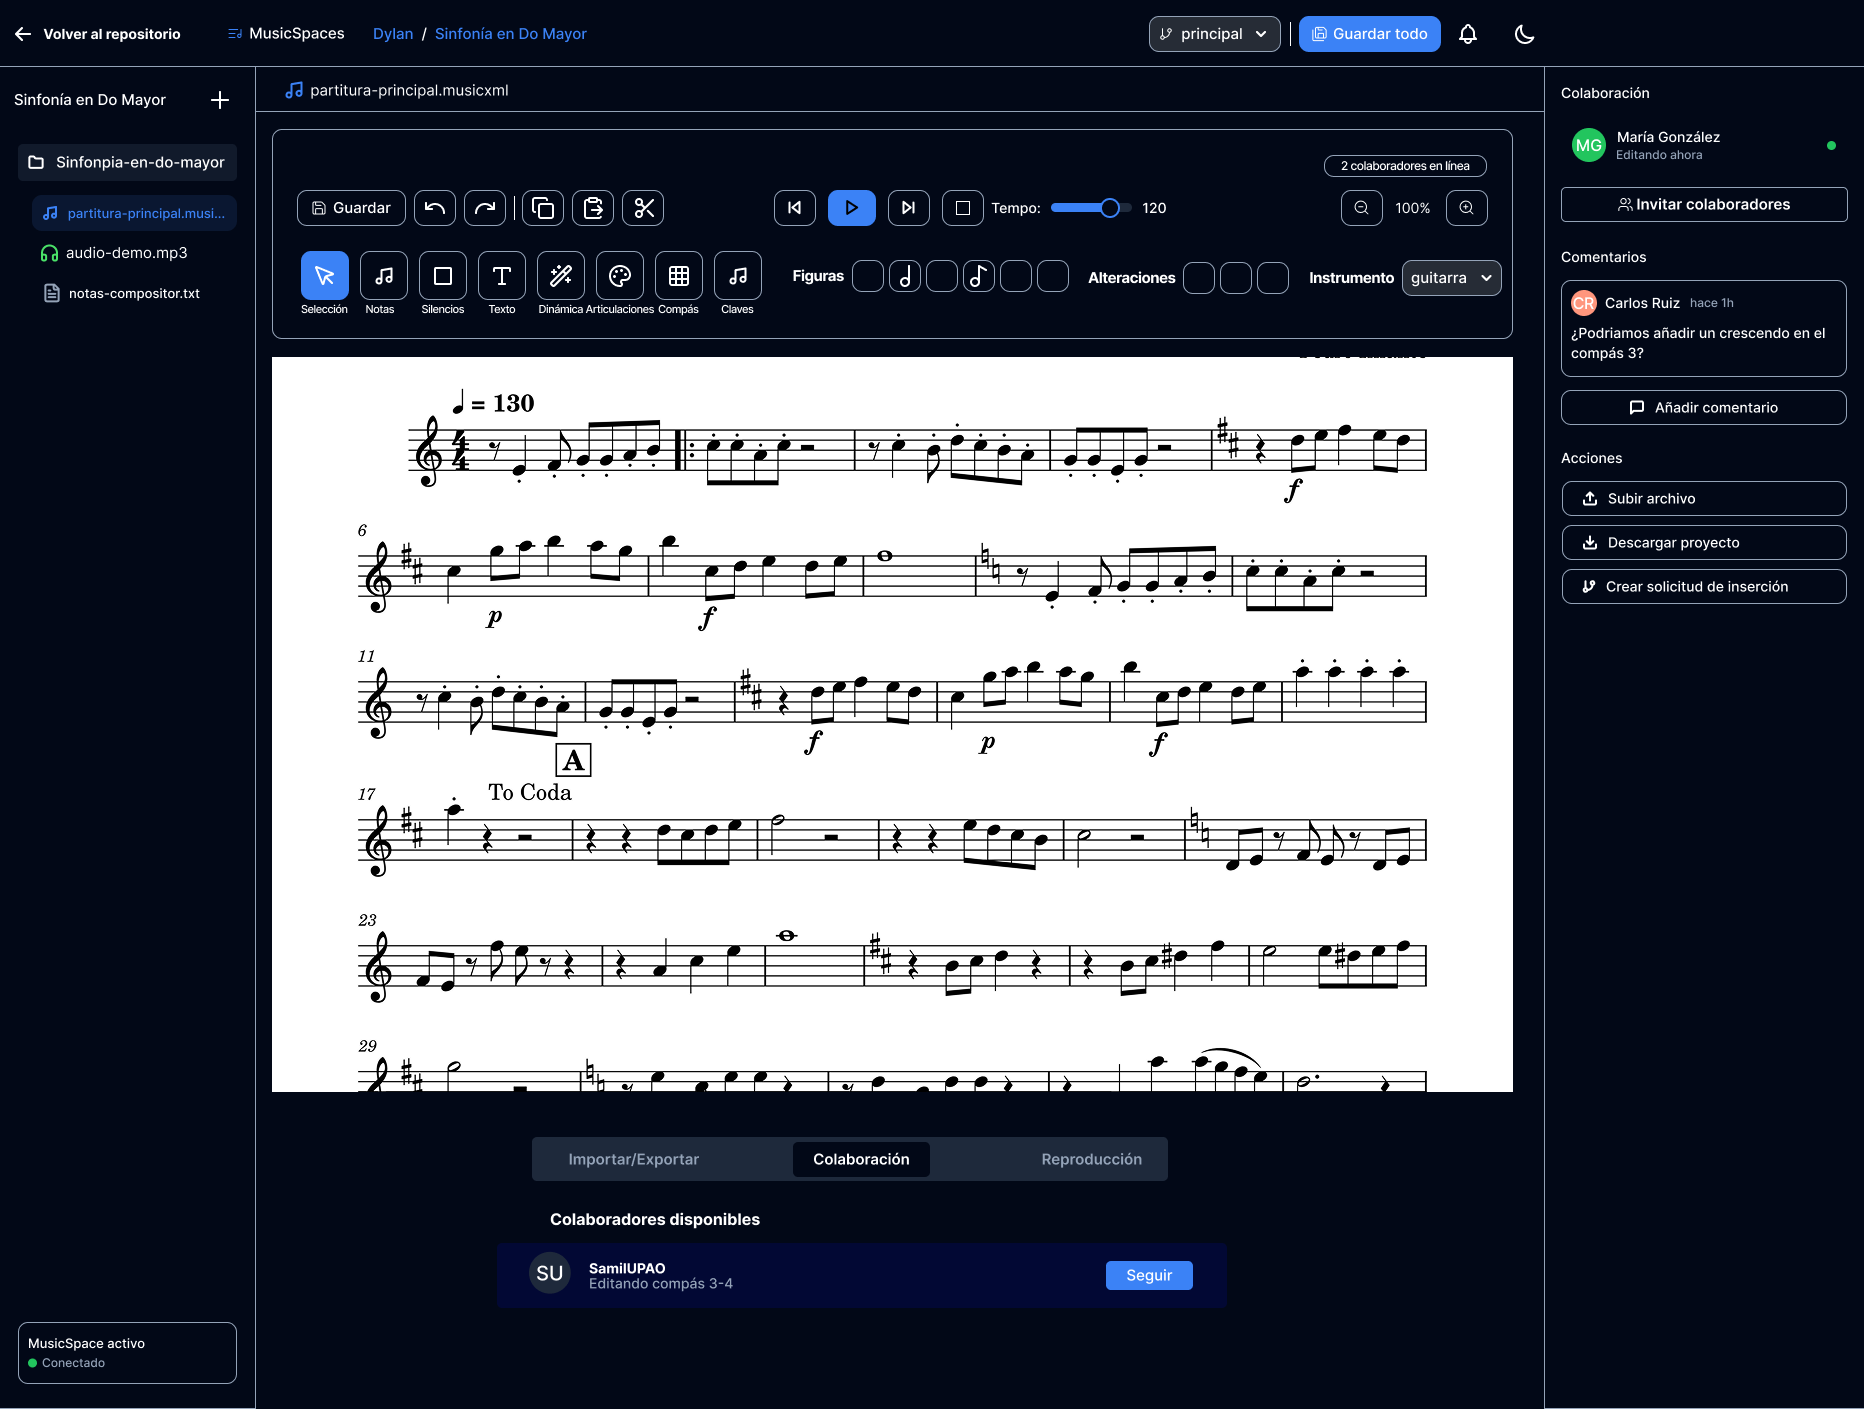Adjust the Tempo slider
This screenshot has width=1864, height=1409.
tap(1091, 208)
